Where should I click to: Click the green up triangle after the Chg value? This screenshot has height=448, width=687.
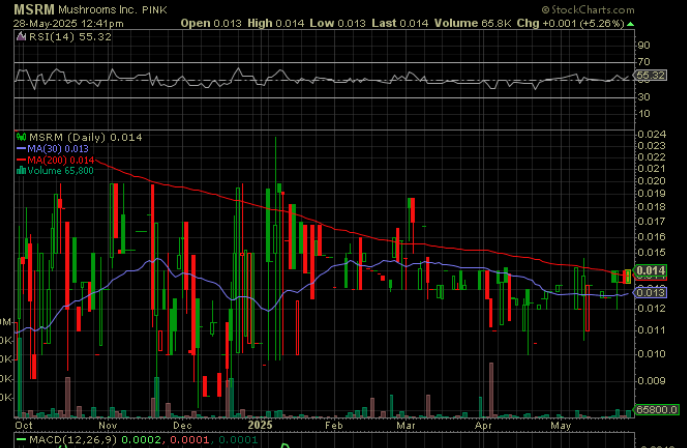click(630, 24)
